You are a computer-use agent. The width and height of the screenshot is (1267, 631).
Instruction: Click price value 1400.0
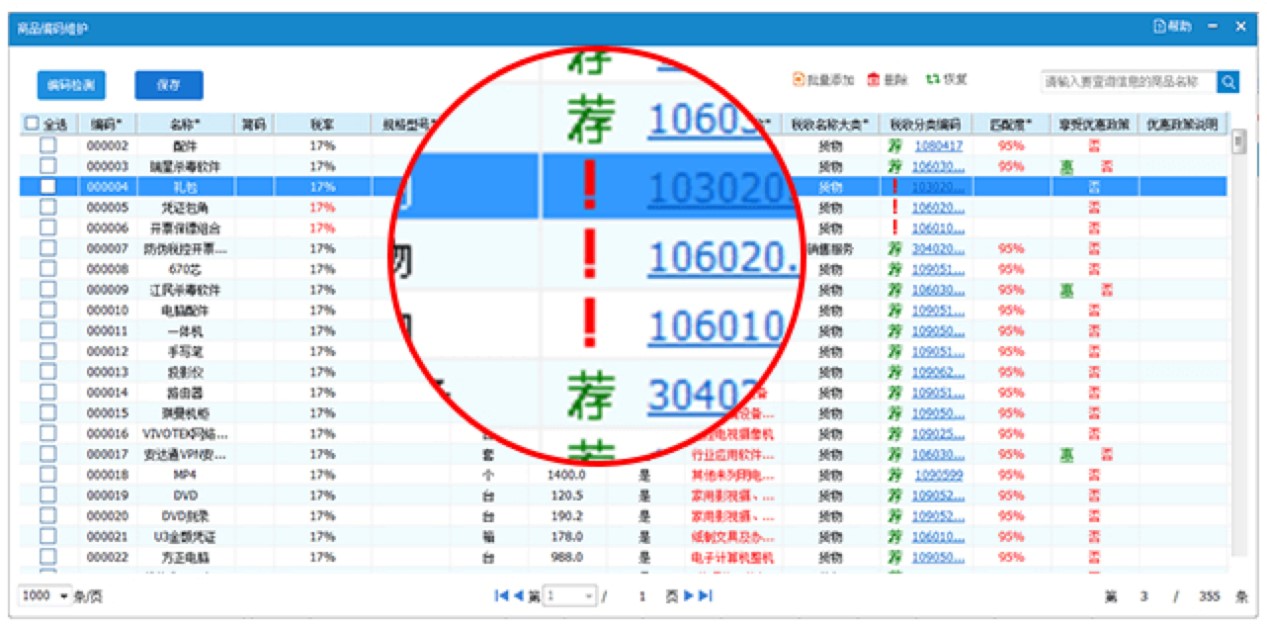click(566, 475)
